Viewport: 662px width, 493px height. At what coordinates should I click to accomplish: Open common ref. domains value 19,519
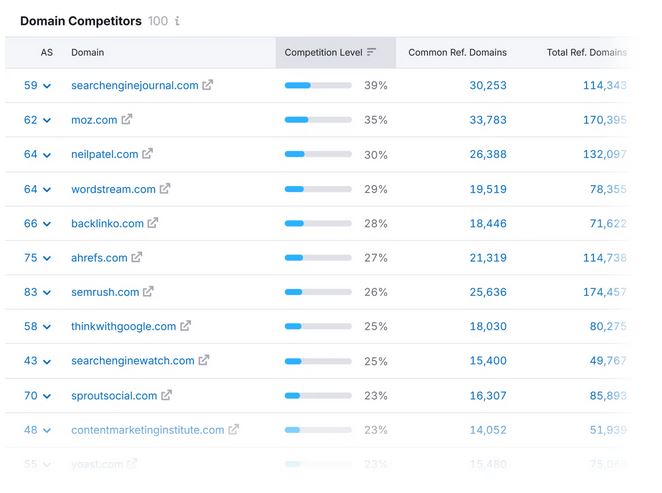488,189
